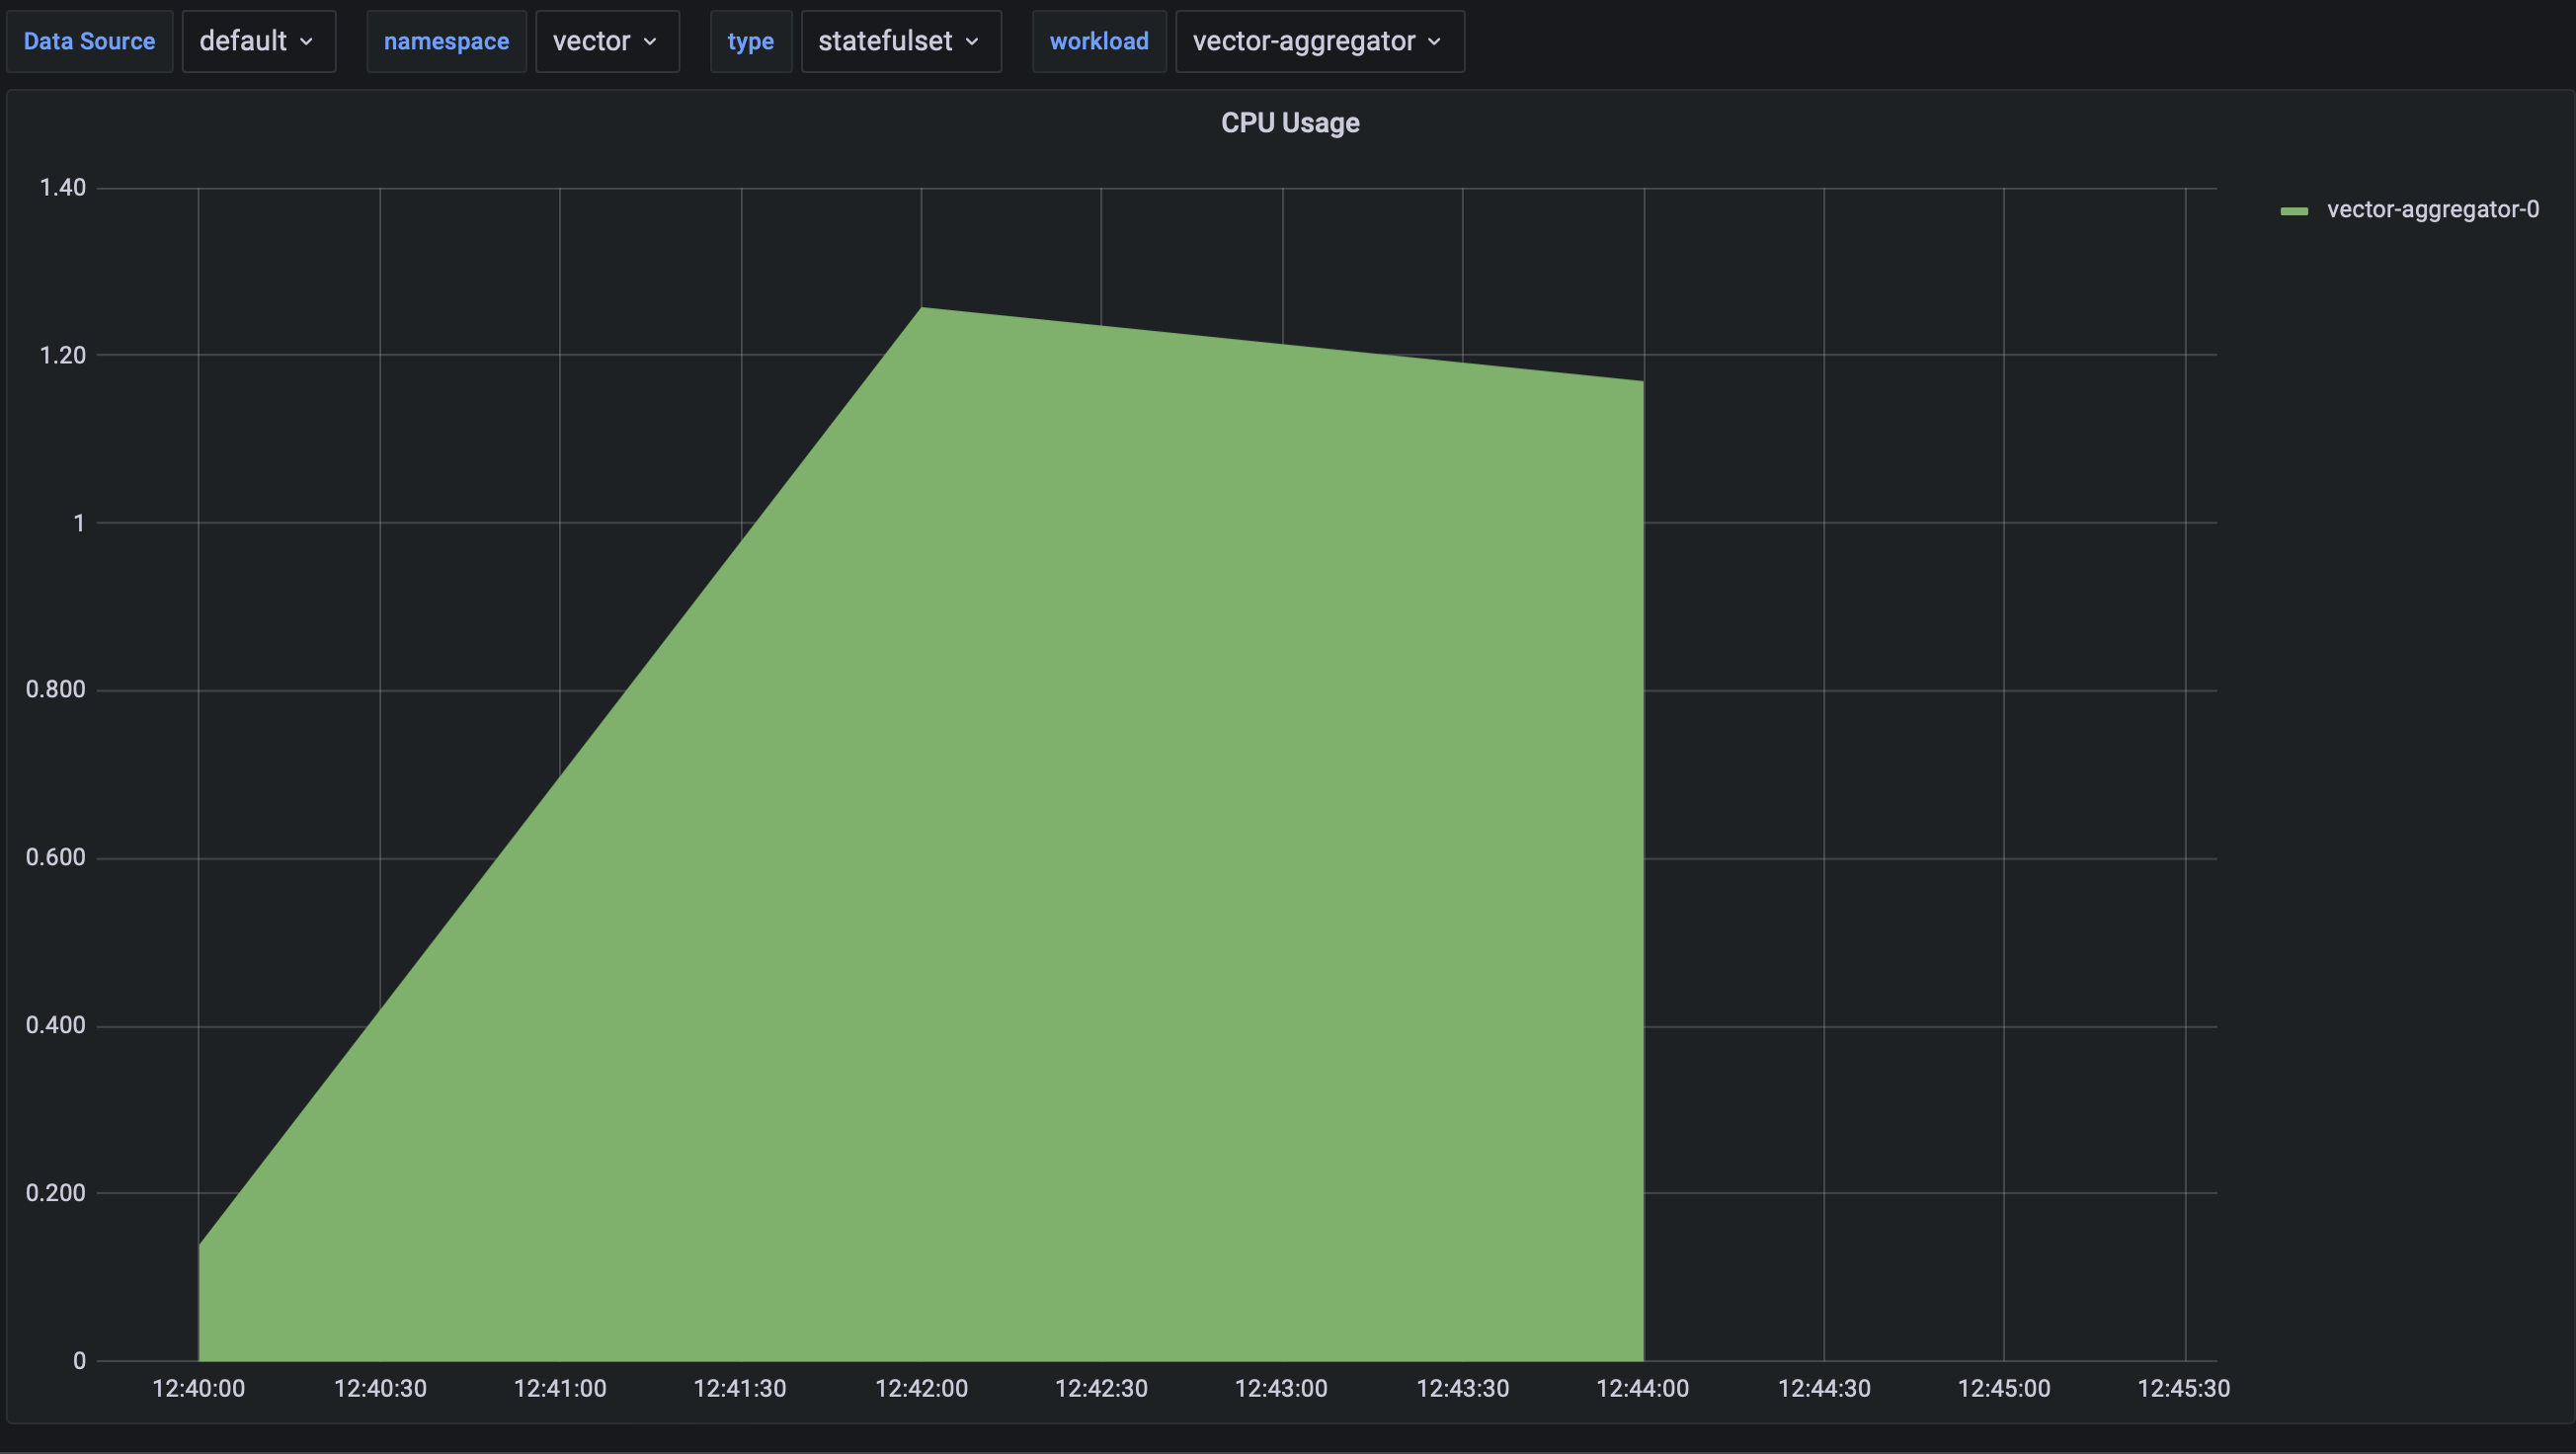Click the vector-aggregator-0 legend color swatch

click(2295, 209)
